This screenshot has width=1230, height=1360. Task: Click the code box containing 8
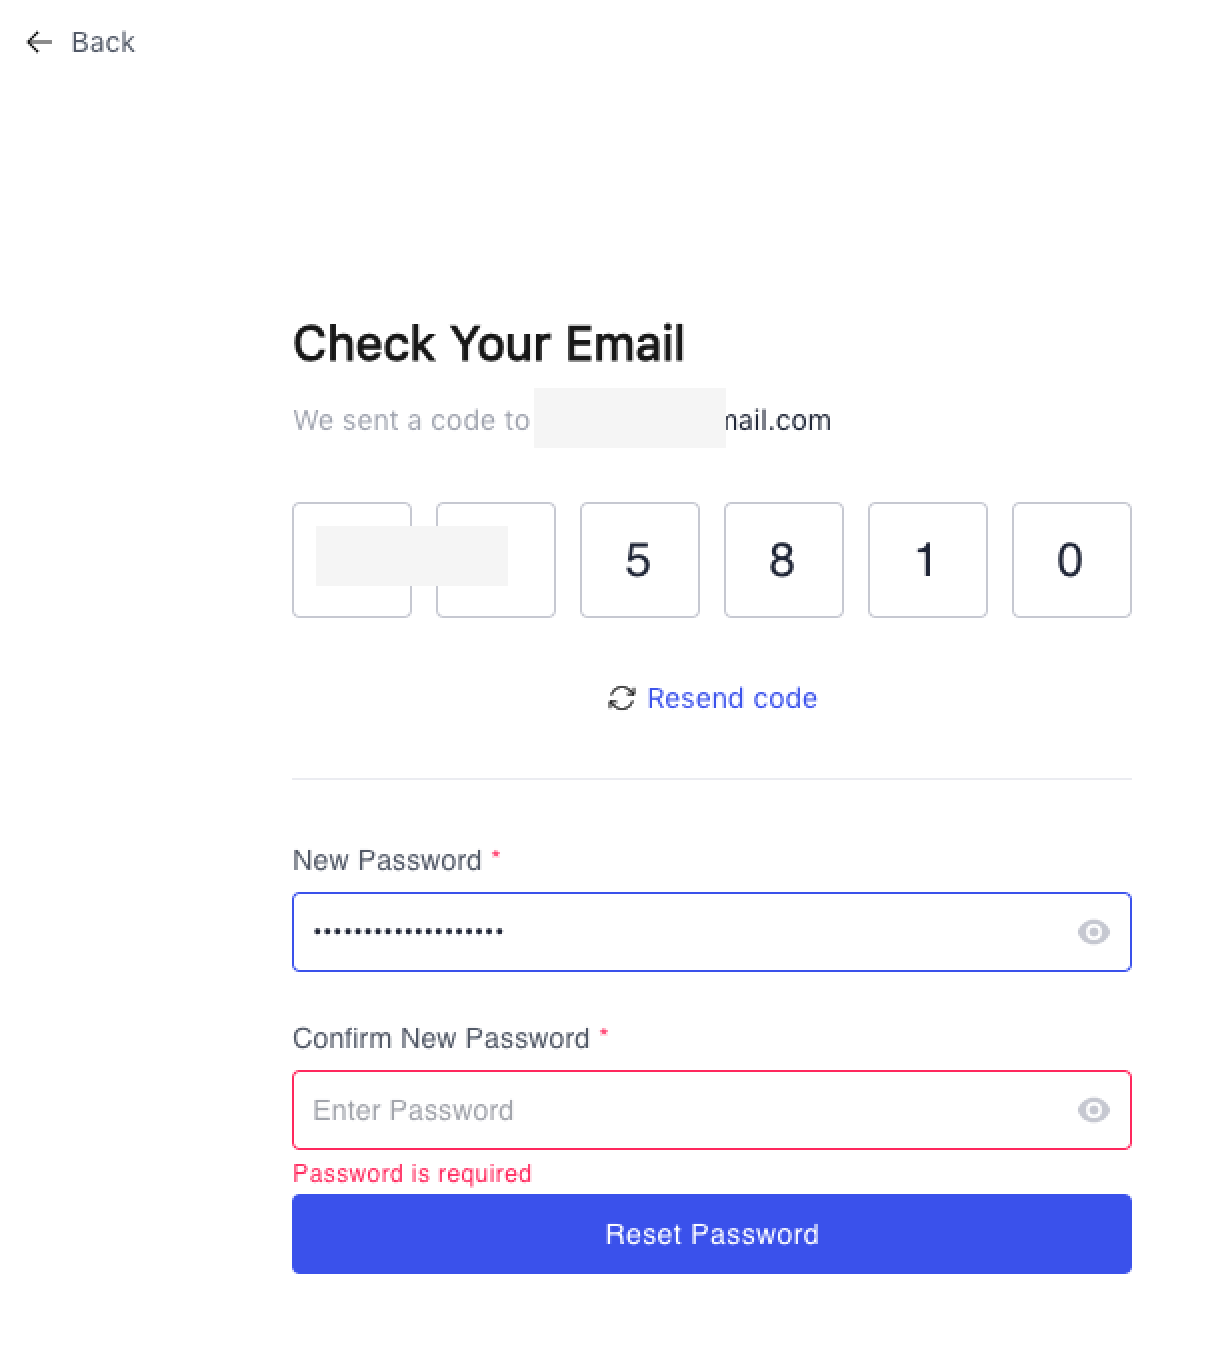pyautogui.click(x=784, y=560)
